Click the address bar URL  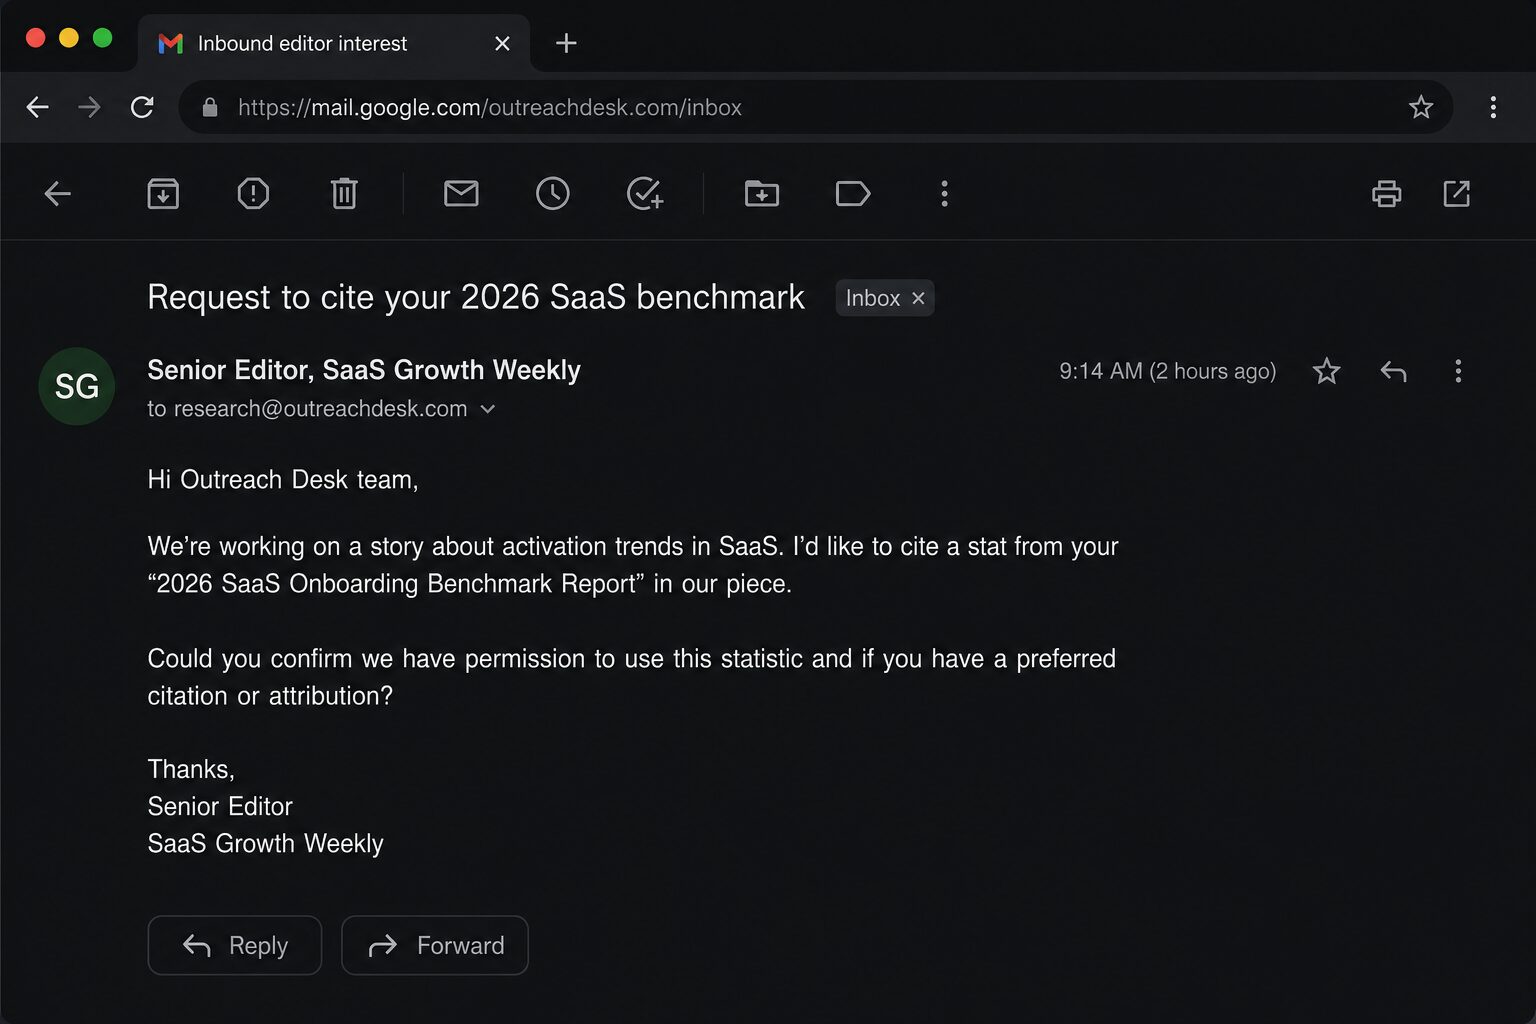[x=490, y=107]
